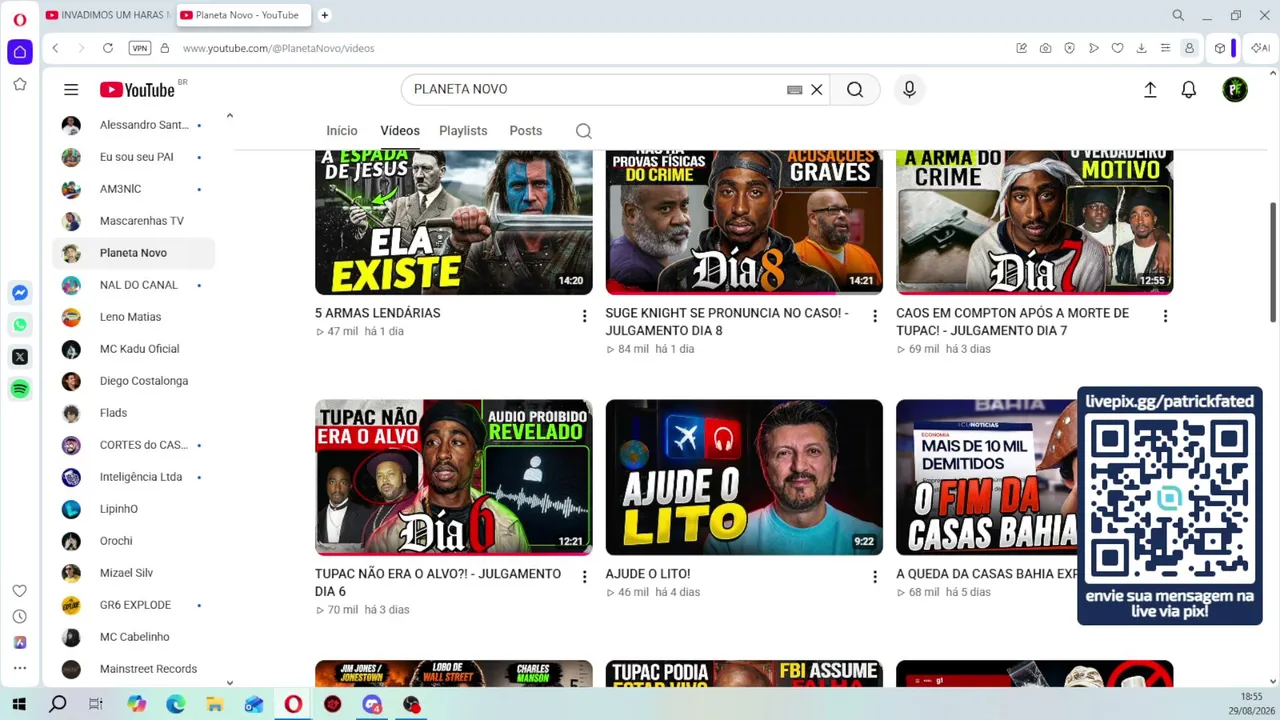Open options menu for Julgamento Dia 8 video

click(x=875, y=316)
